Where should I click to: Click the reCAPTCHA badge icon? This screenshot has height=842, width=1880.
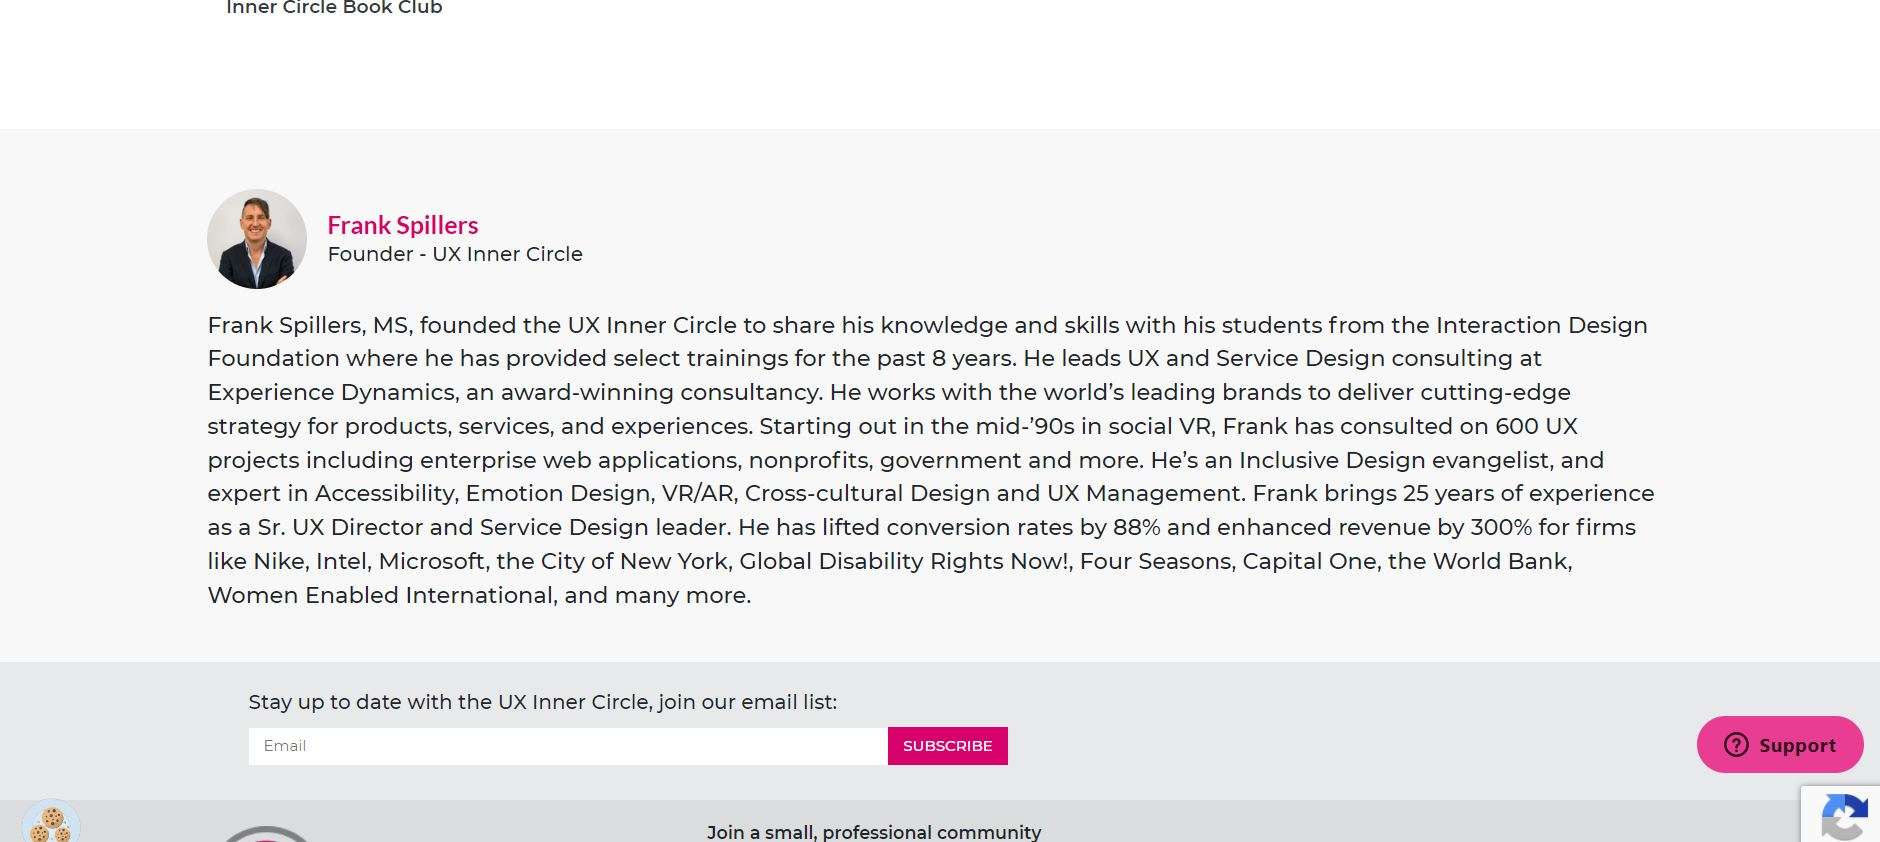pyautogui.click(x=1844, y=817)
